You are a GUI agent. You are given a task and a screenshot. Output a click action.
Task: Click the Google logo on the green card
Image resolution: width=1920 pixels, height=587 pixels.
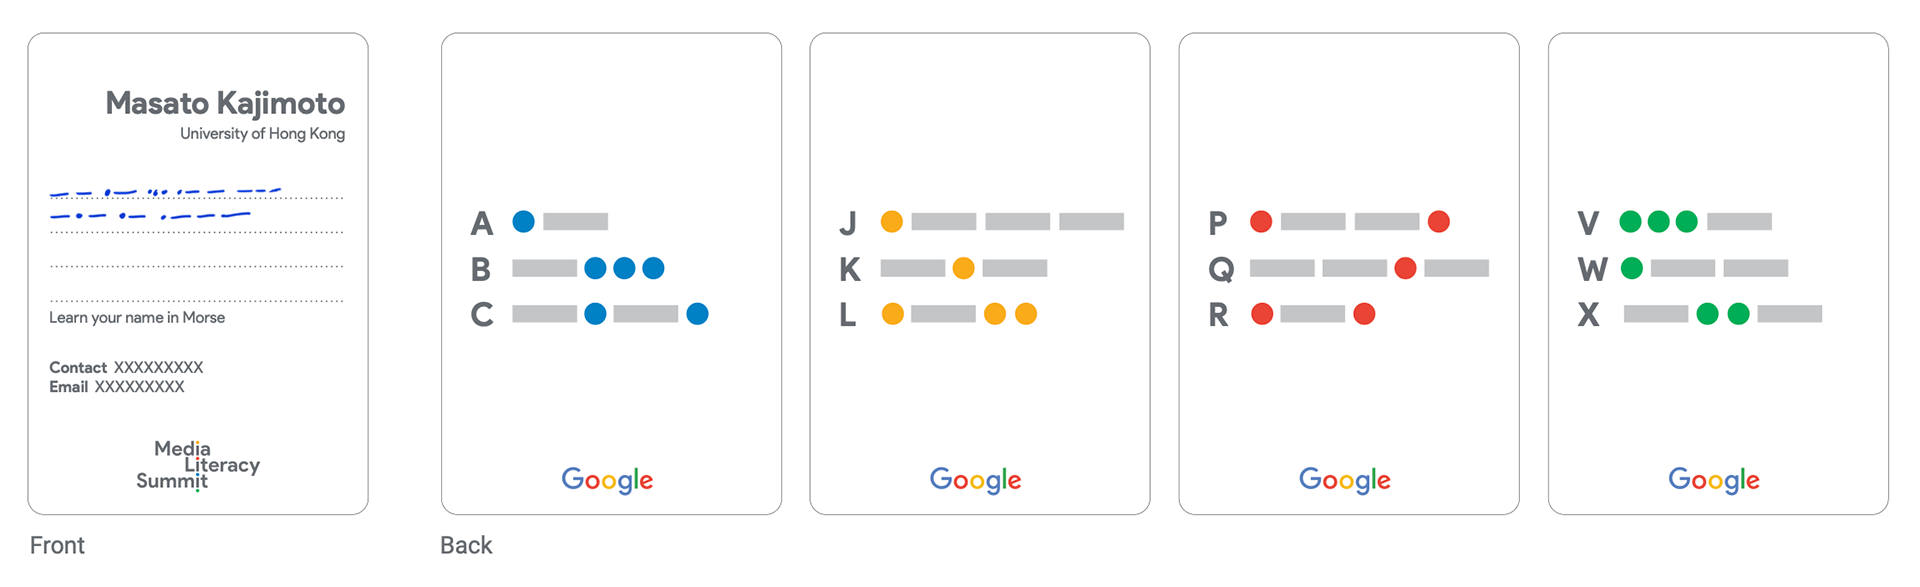point(1713,480)
